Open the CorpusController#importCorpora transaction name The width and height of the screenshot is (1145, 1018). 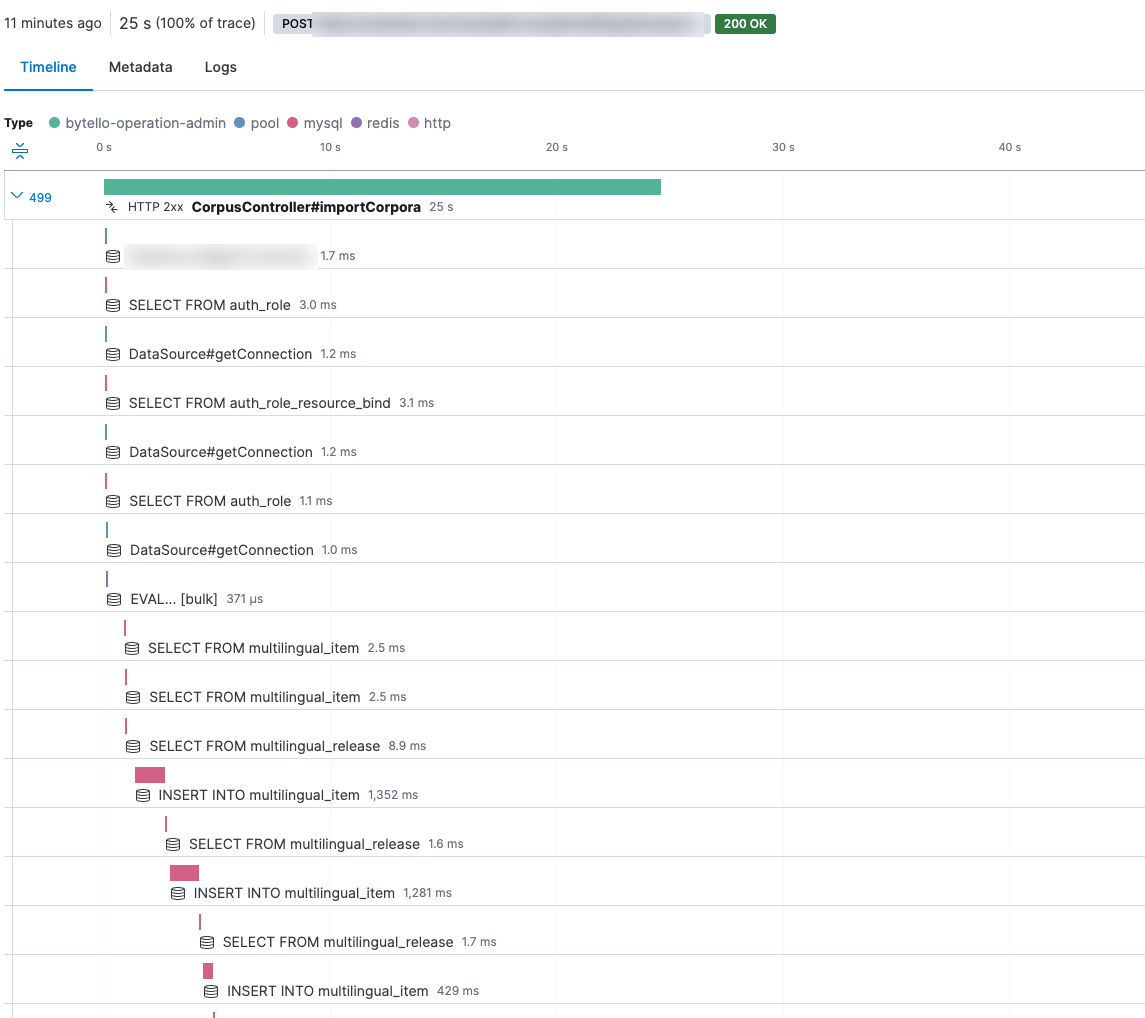tap(305, 207)
